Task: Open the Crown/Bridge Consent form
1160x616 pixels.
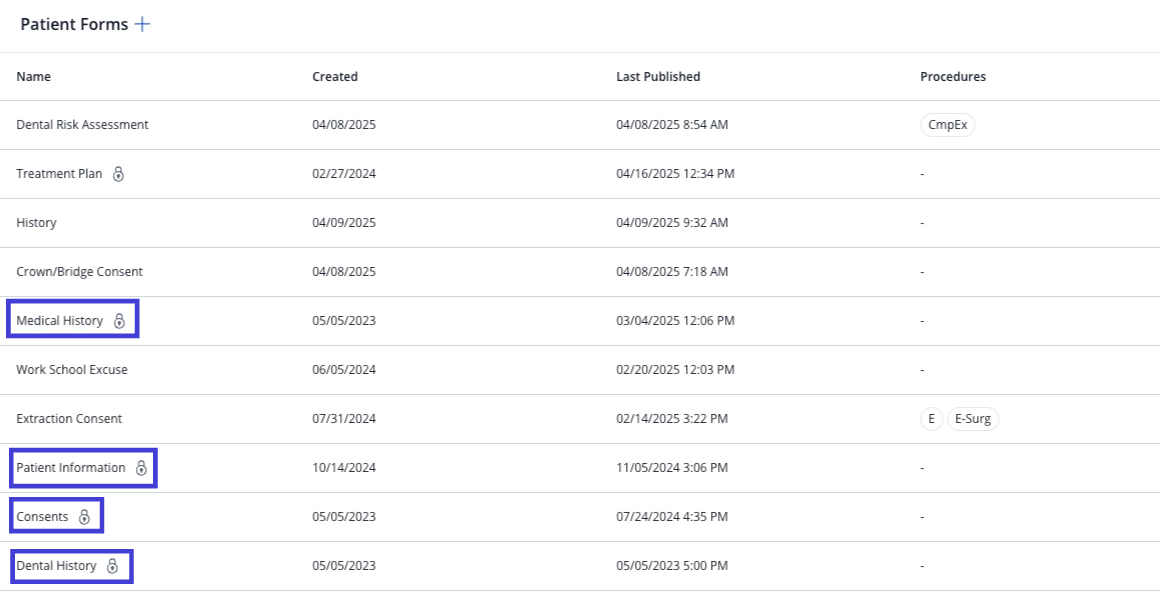Action: [79, 271]
